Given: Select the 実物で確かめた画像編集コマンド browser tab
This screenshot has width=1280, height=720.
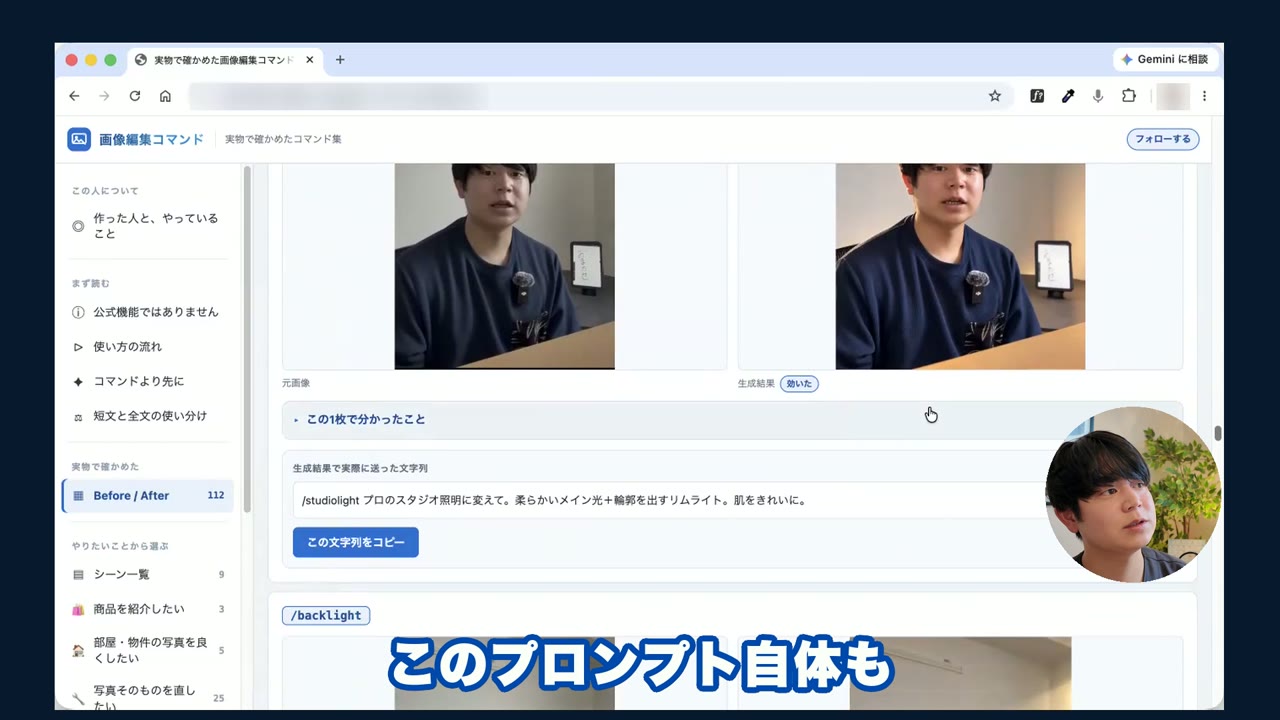Looking at the screenshot, I should tap(224, 60).
